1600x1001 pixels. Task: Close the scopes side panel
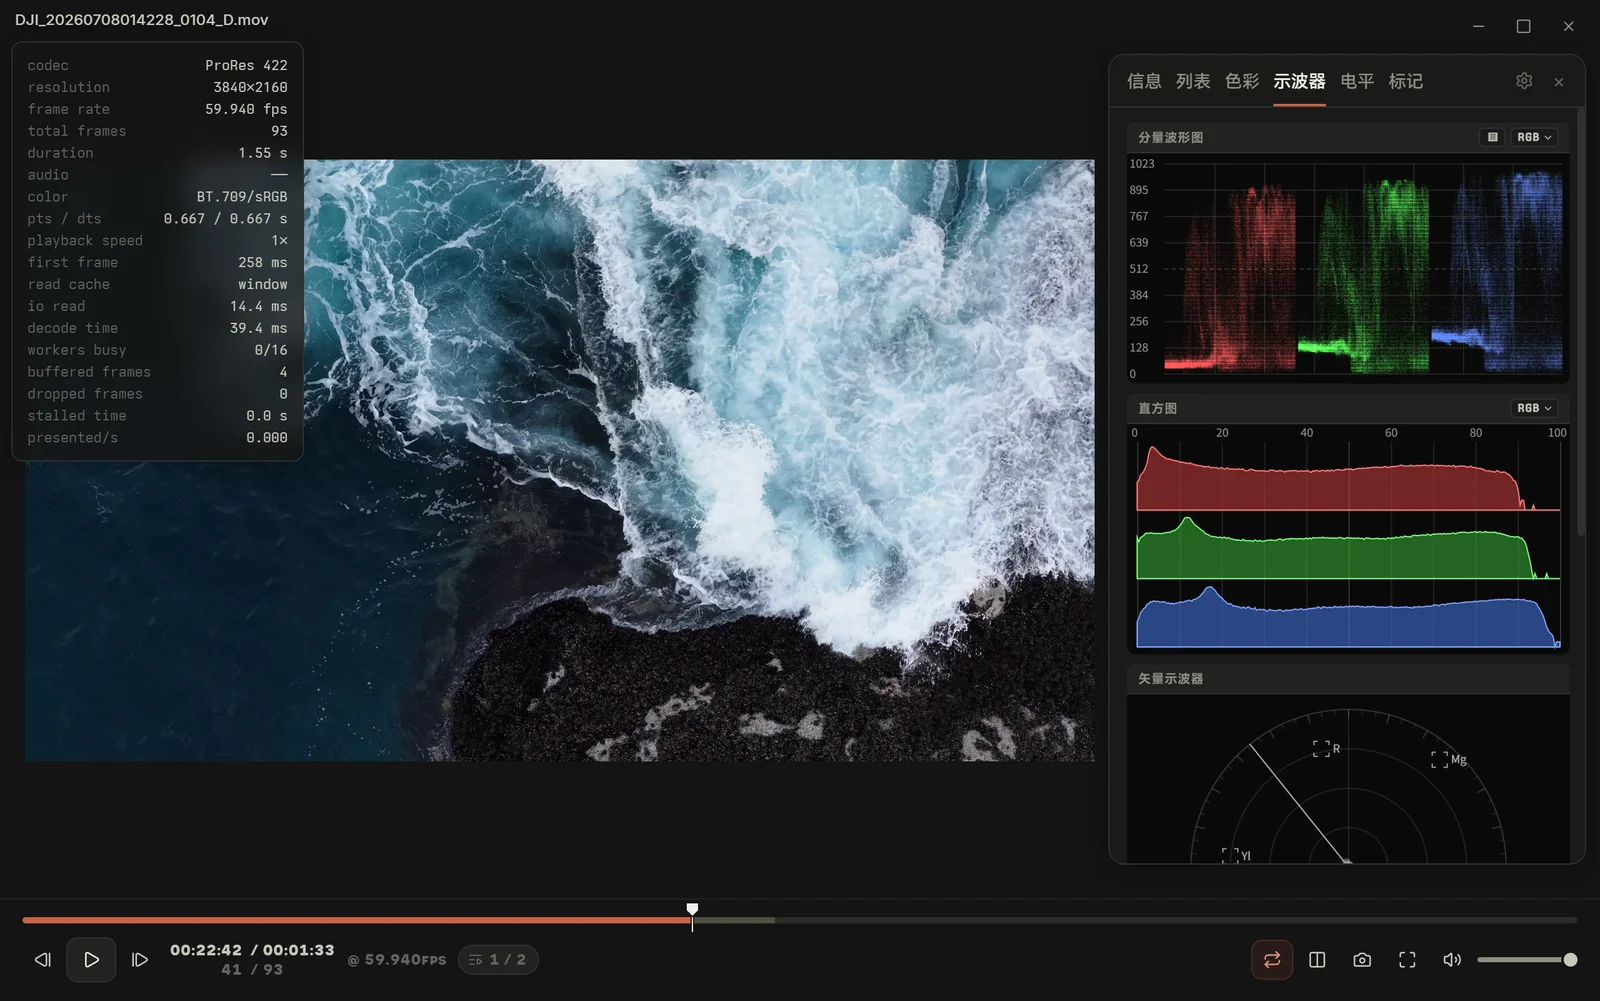[x=1559, y=82]
